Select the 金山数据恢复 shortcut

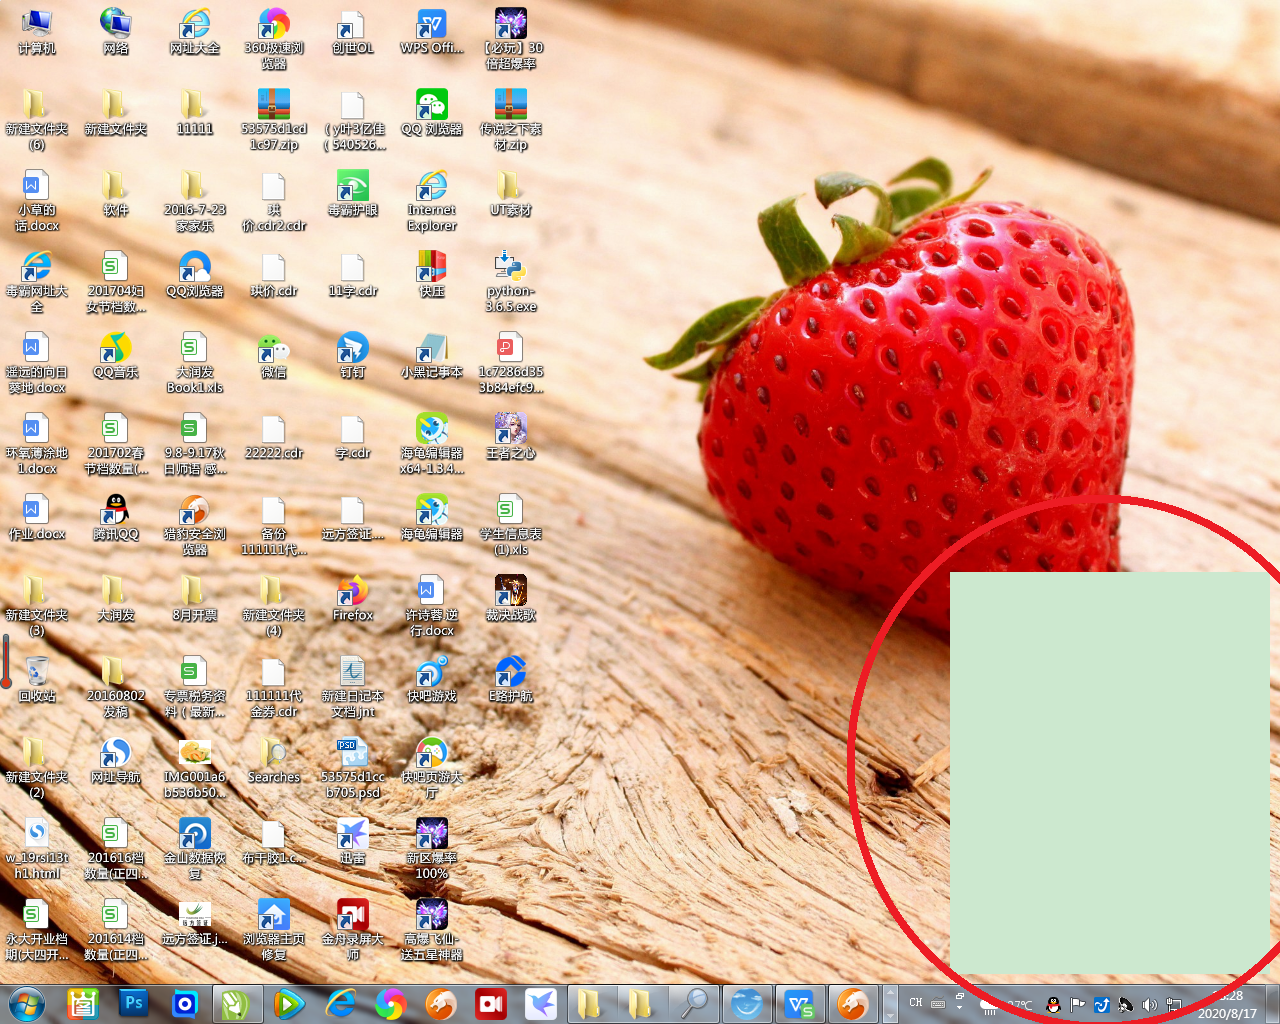195,849
